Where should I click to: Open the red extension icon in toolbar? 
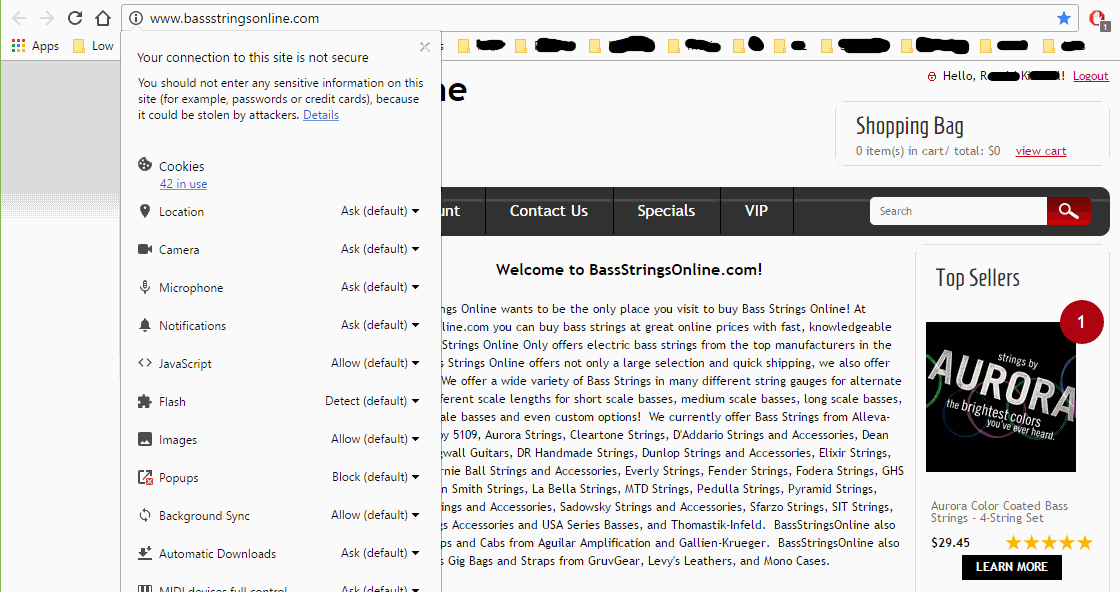(1099, 19)
